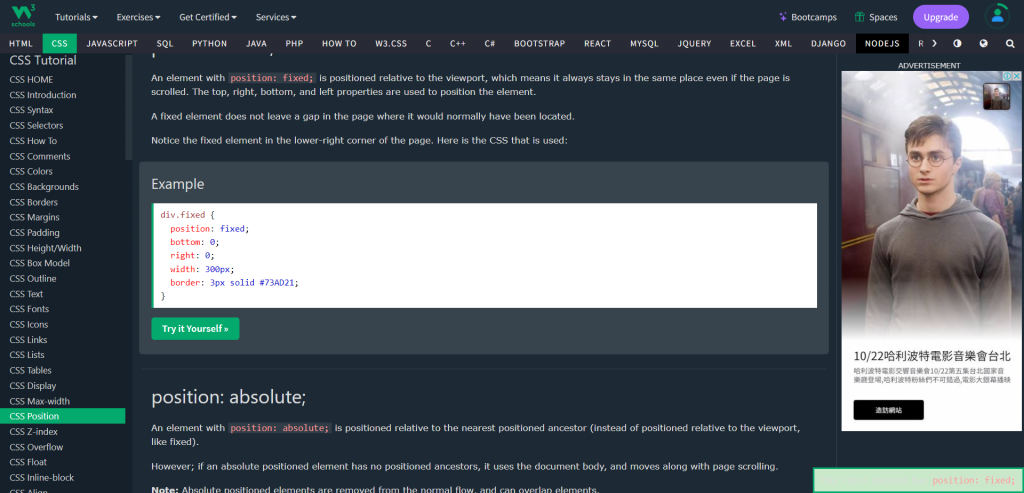Open the C++ tab
This screenshot has width=1024, height=493.
[458, 44]
